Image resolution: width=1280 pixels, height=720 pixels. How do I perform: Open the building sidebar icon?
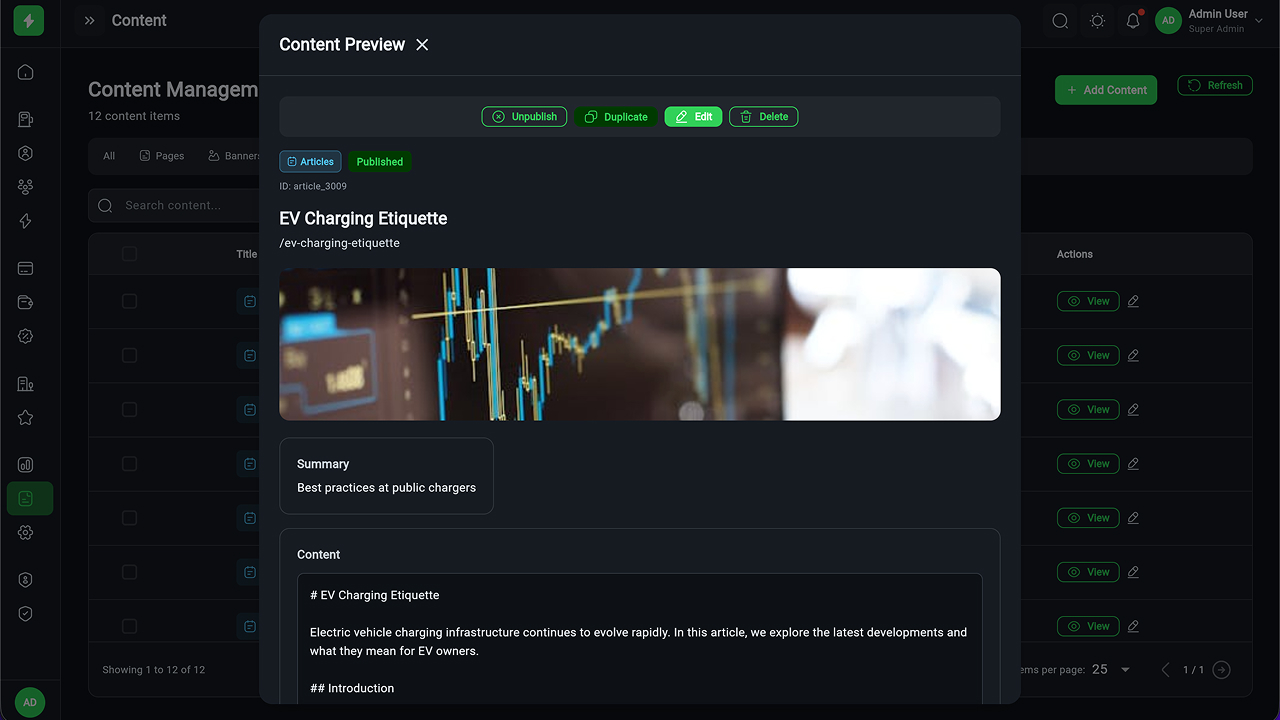tap(26, 384)
